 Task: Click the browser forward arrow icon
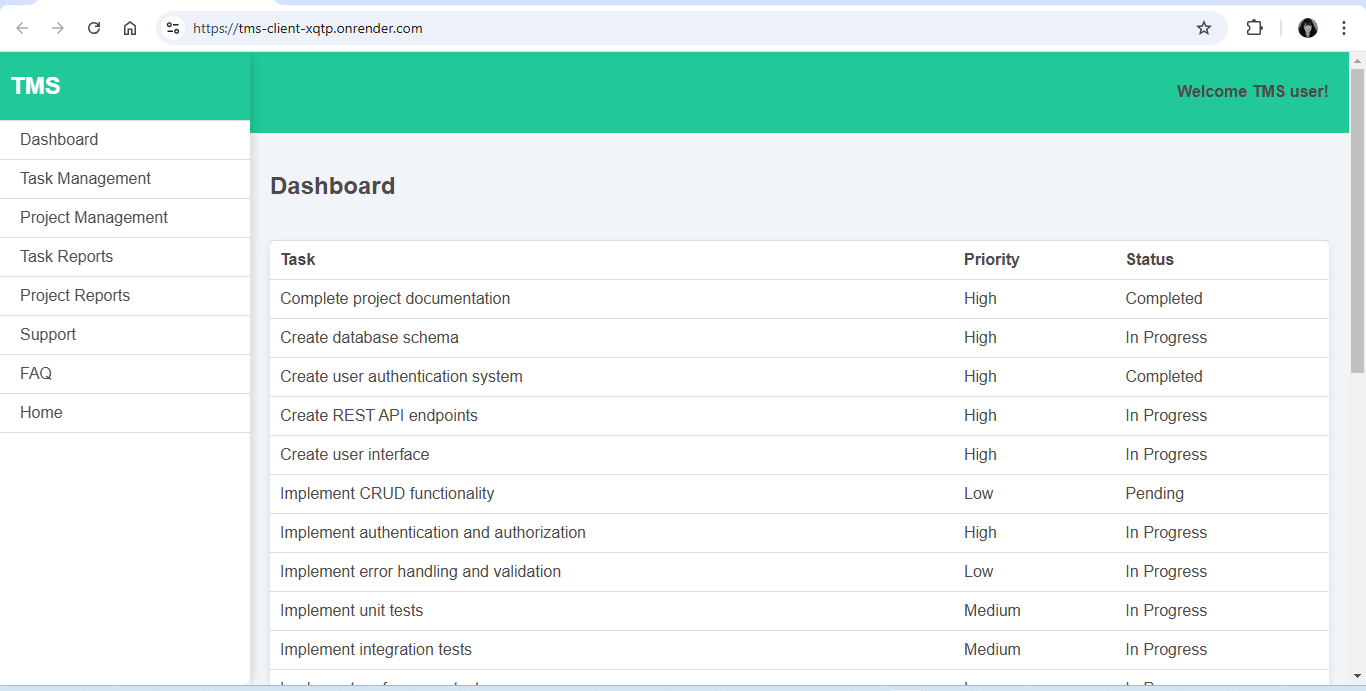pyautogui.click(x=58, y=28)
